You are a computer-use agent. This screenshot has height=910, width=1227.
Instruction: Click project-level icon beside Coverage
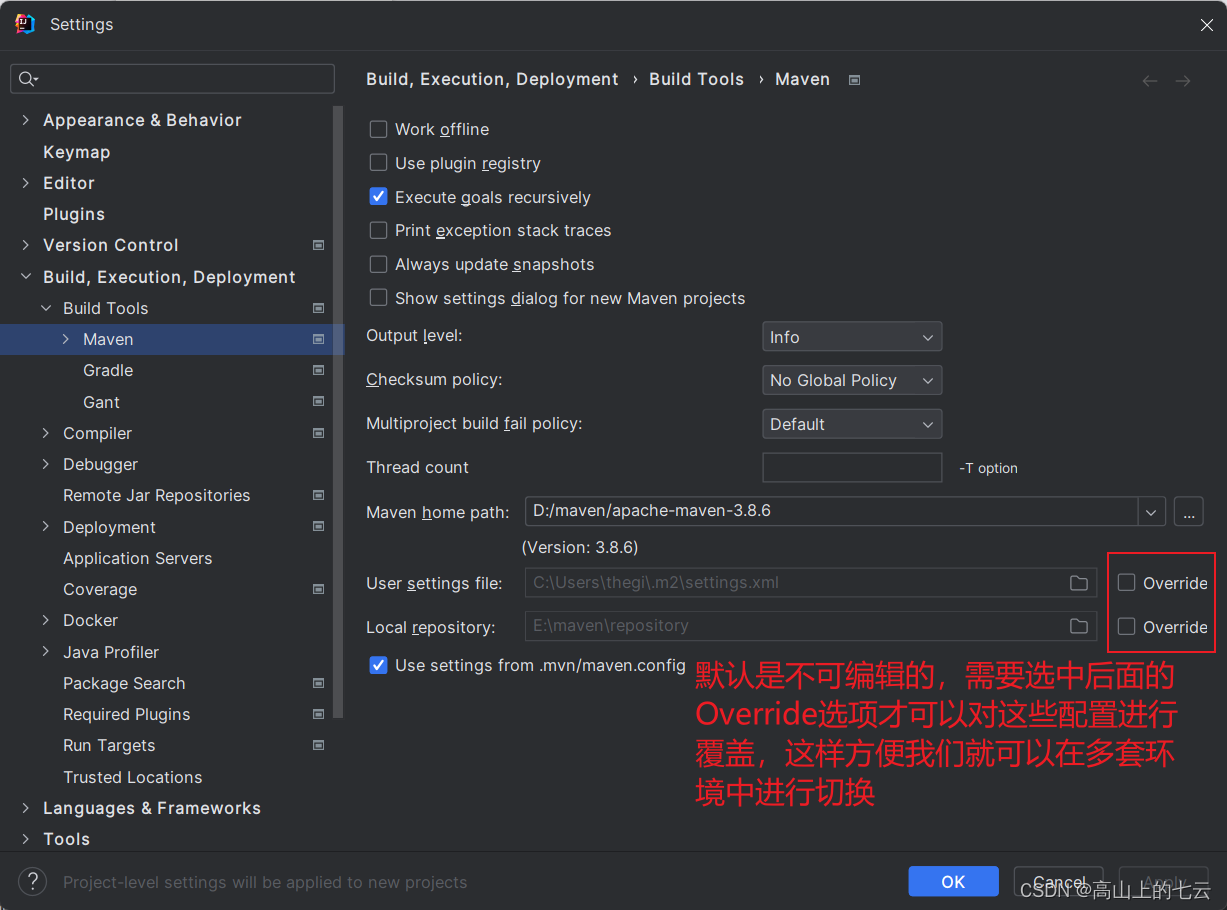click(318, 589)
